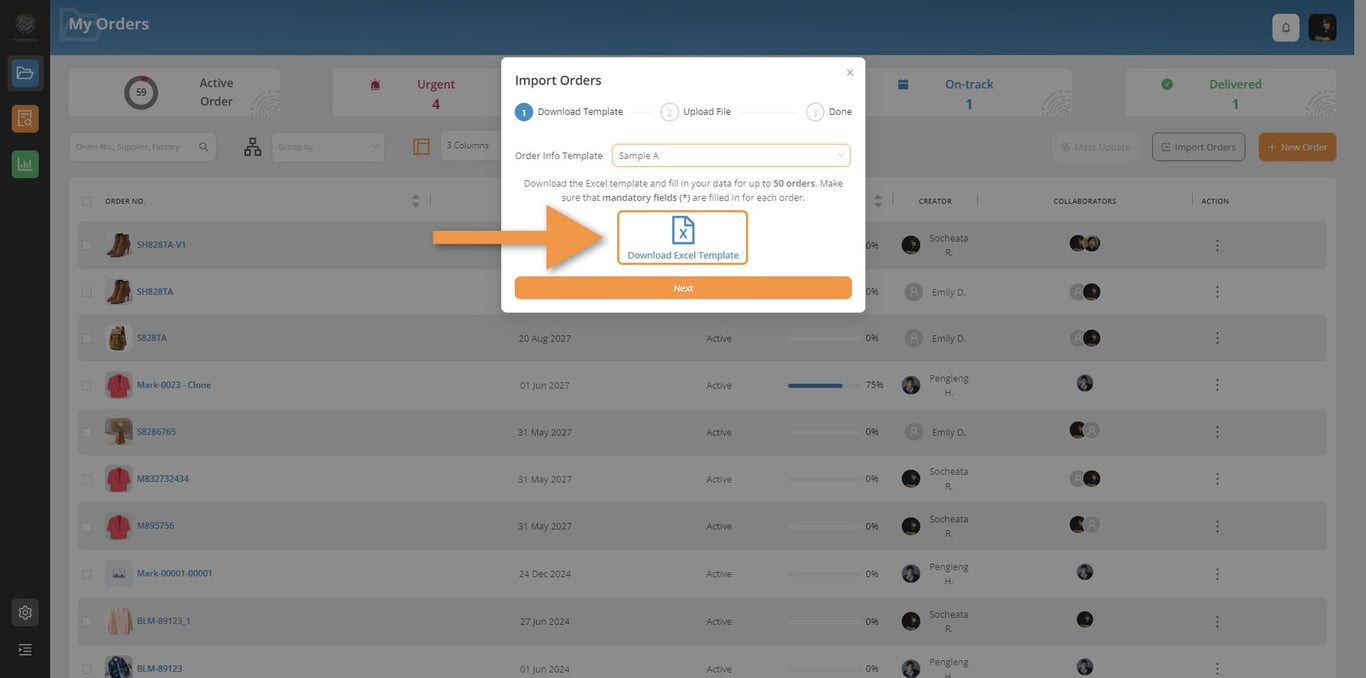Select the S828TA order checkbox
1366x678 pixels.
coord(87,338)
